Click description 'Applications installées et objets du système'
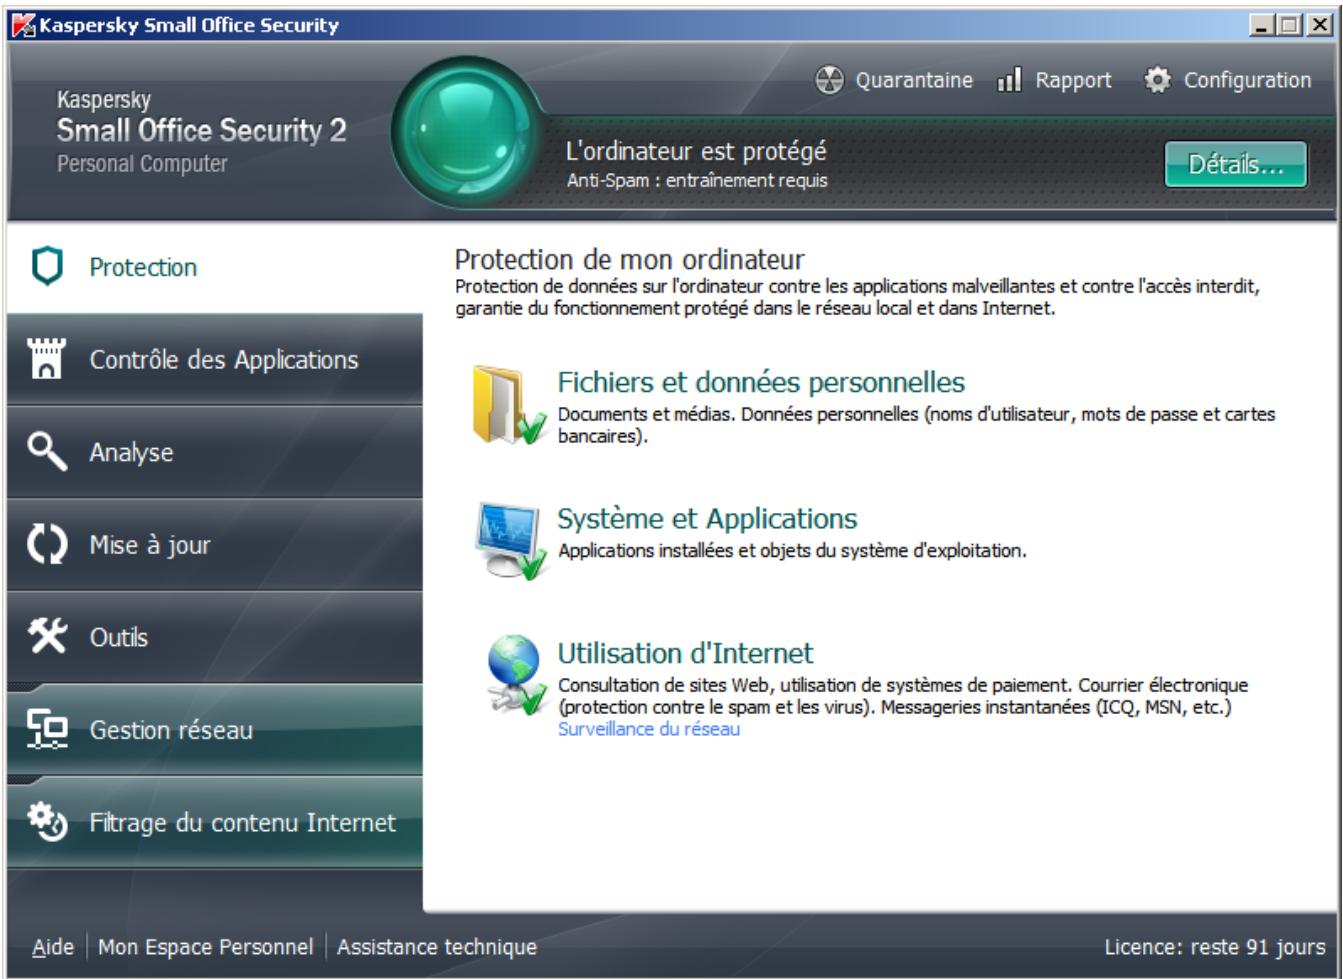The image size is (1343, 979). coord(792,551)
